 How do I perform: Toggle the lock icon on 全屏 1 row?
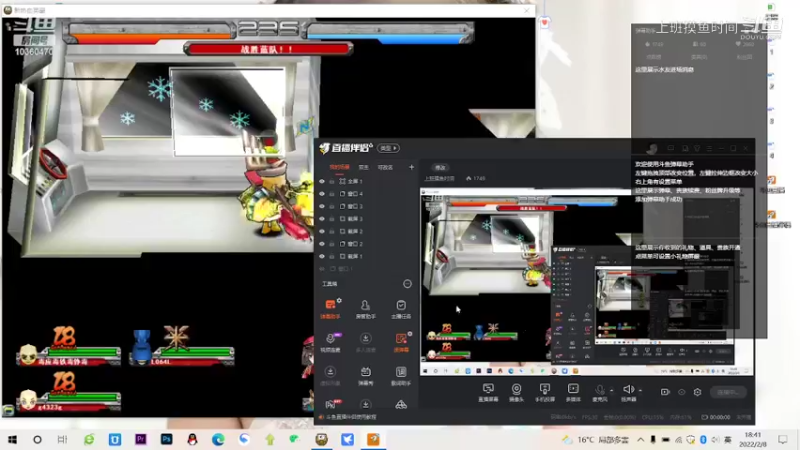click(332, 181)
